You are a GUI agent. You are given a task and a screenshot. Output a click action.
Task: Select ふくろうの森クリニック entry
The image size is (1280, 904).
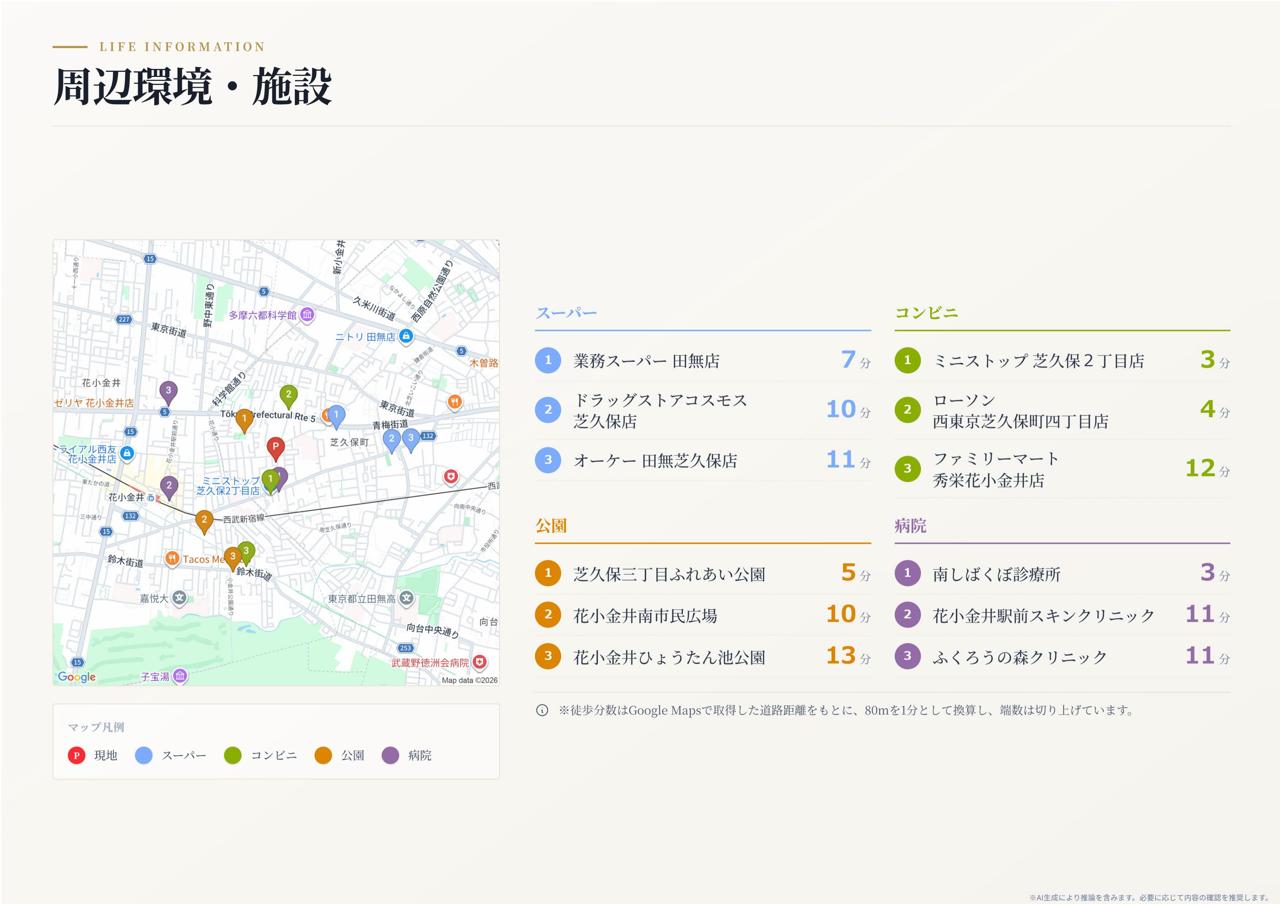coord(1062,656)
